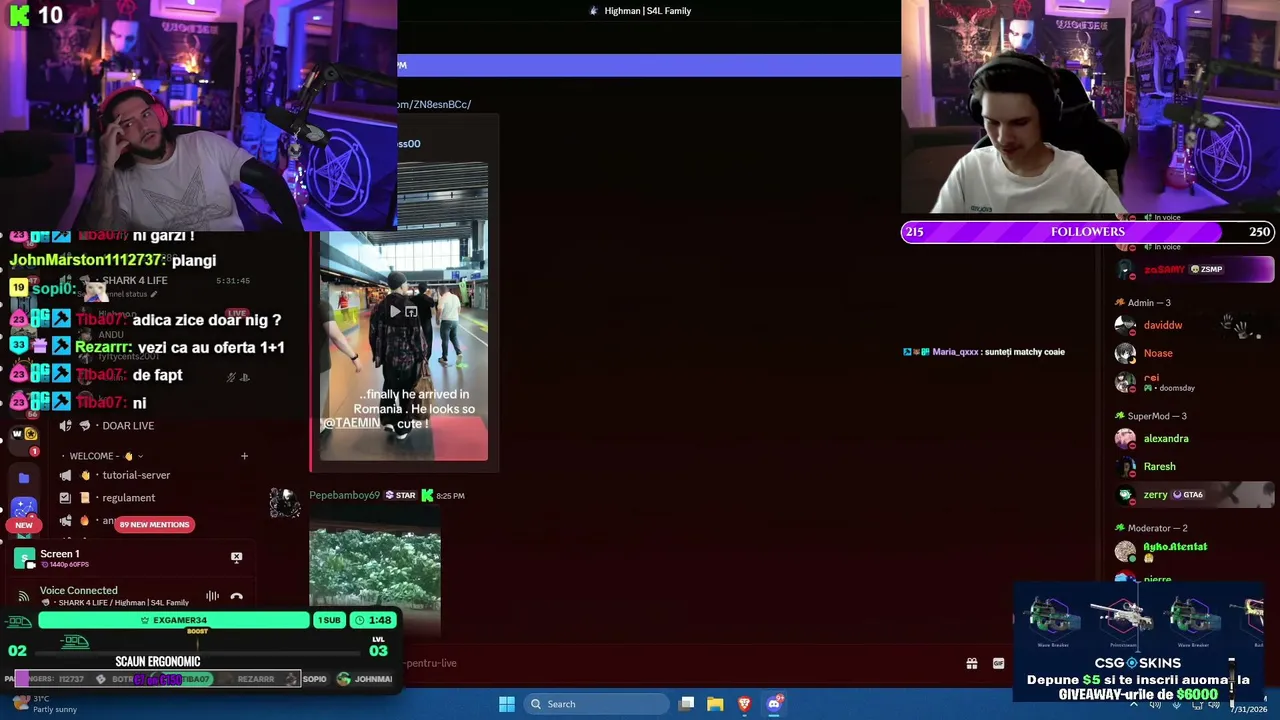Viewport: 1280px width, 720px height.
Task: Click the Highman | S4L Family window title
Action: click(x=648, y=11)
